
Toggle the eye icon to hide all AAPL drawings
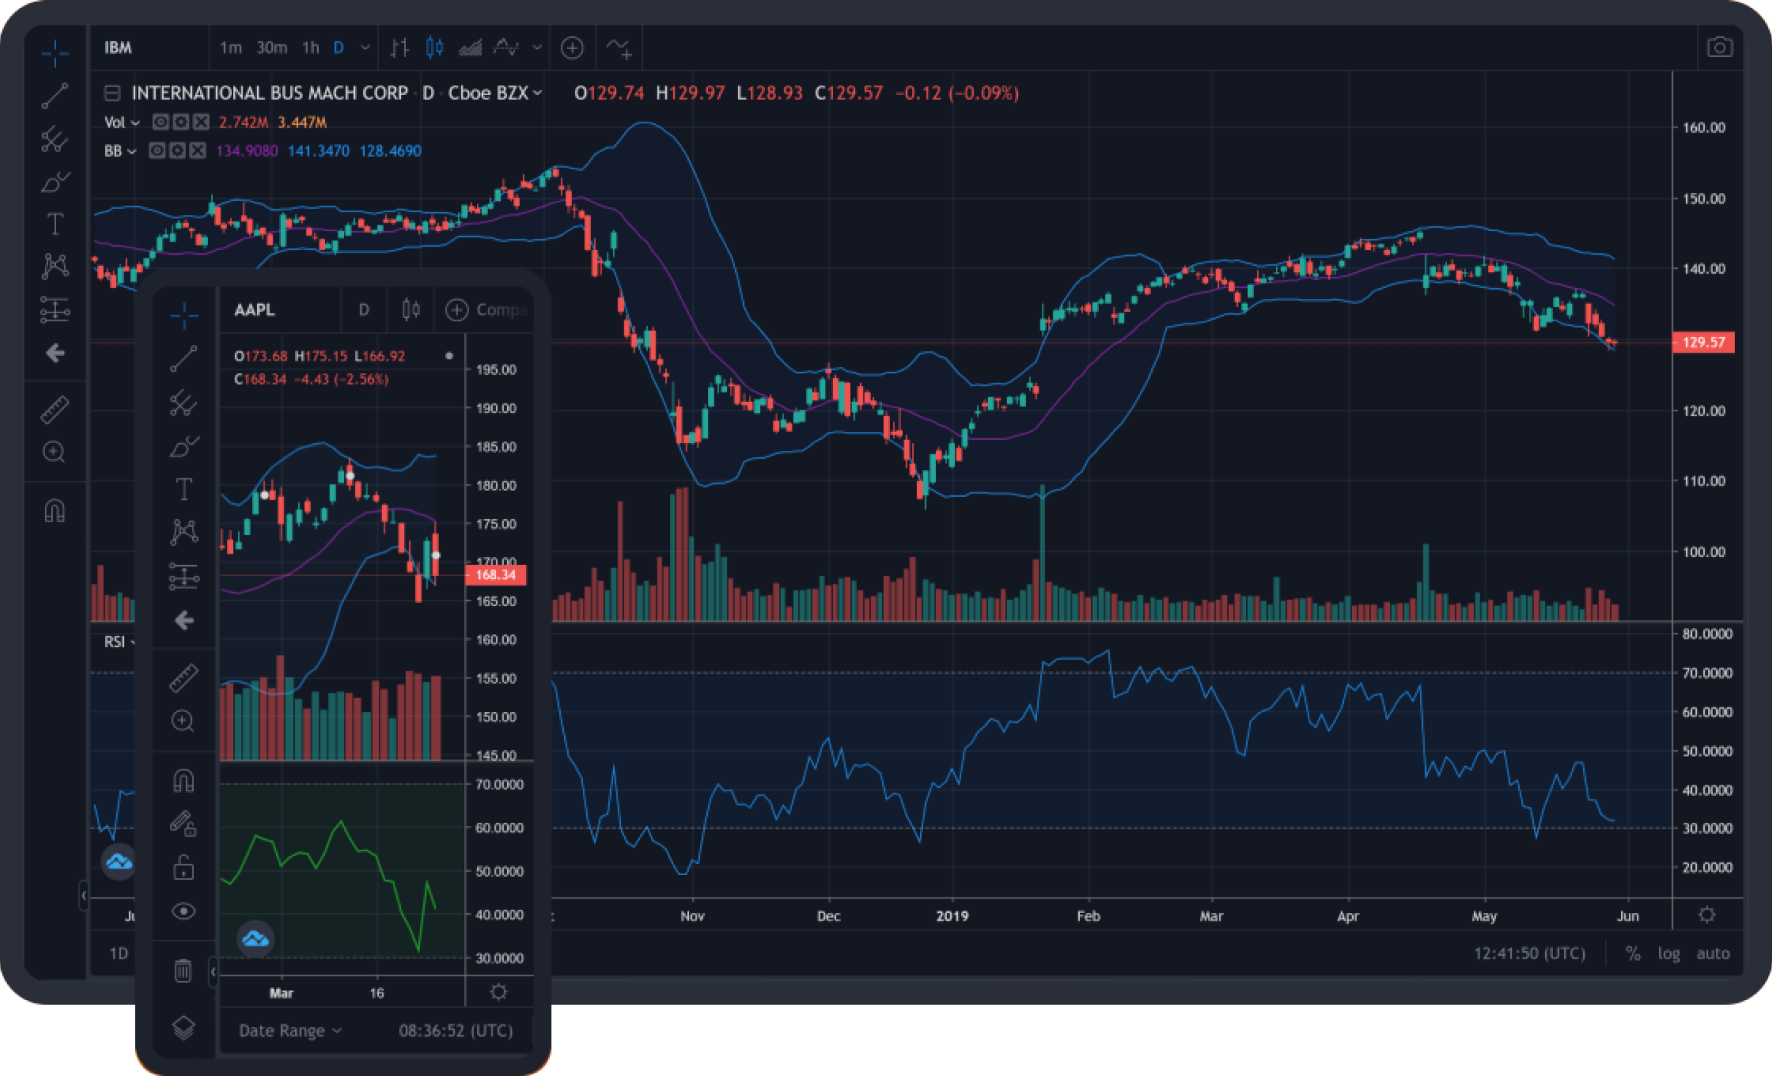tap(183, 911)
